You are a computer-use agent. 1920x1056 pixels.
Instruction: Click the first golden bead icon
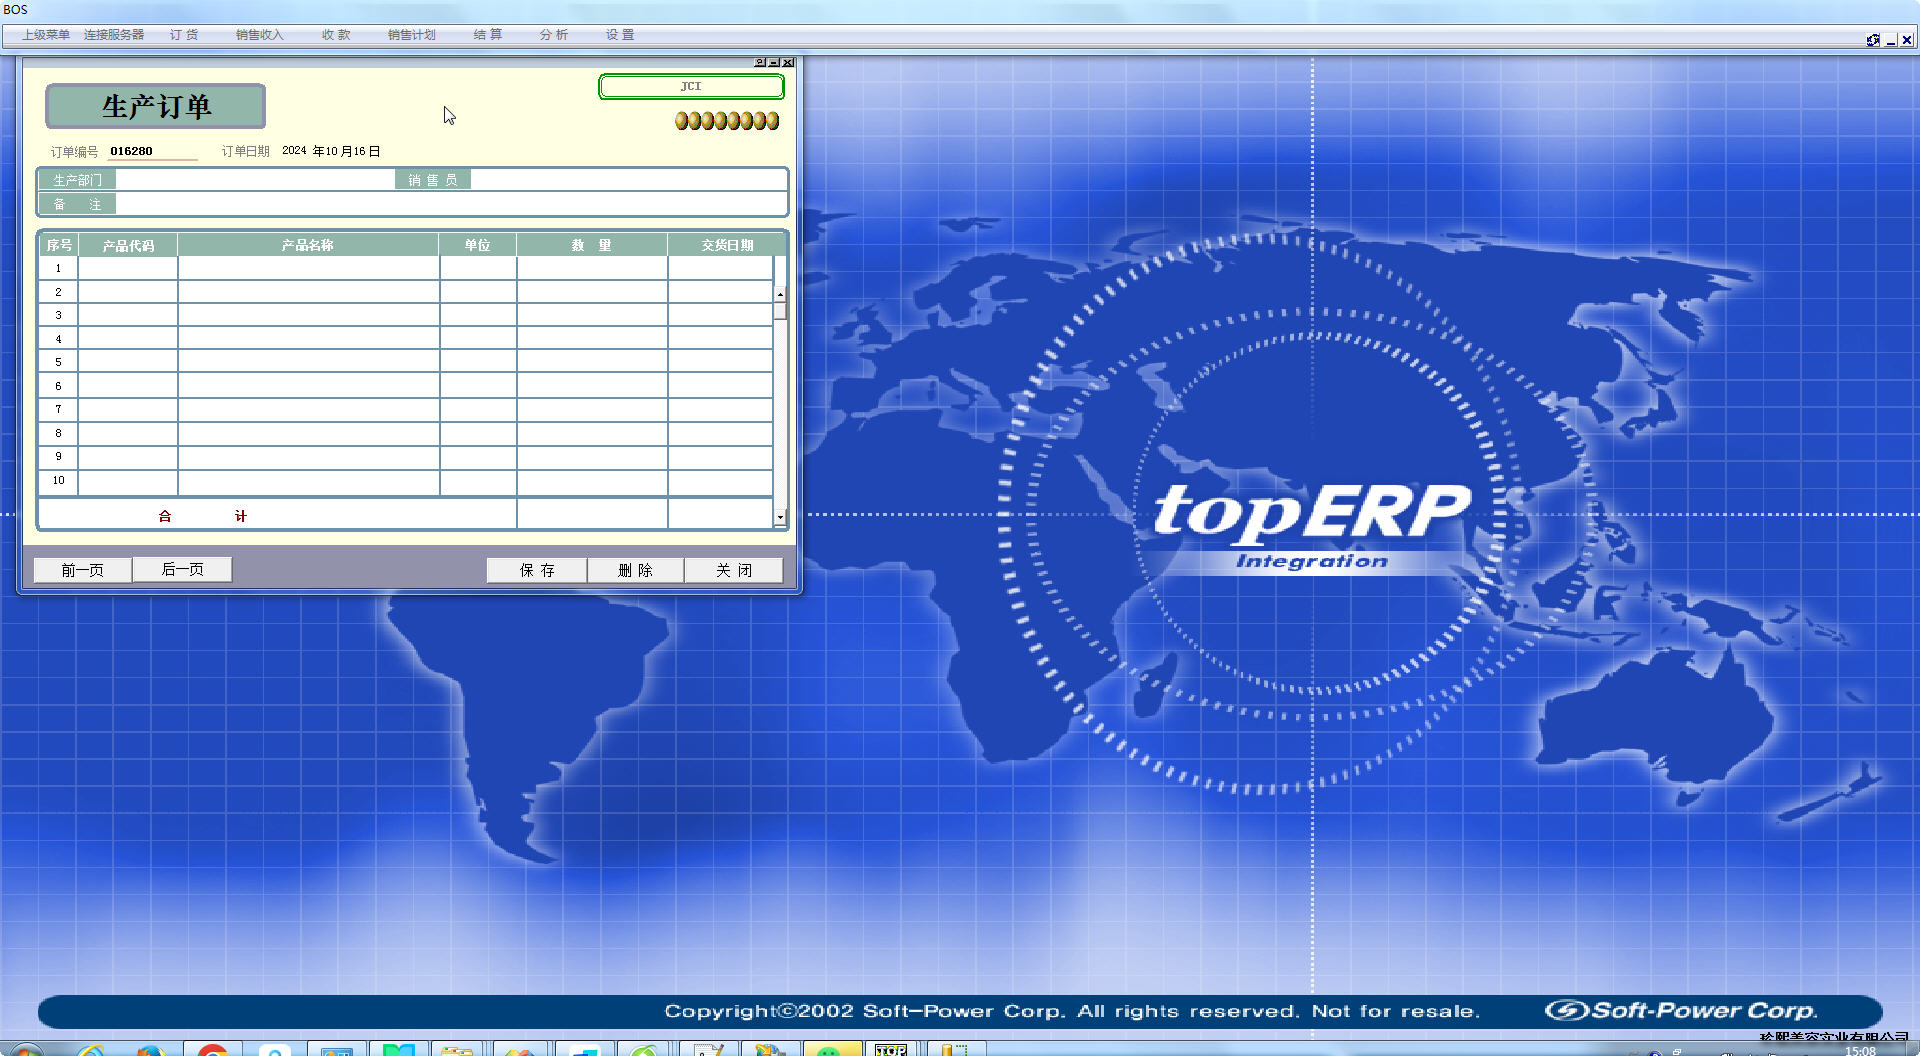[x=682, y=121]
